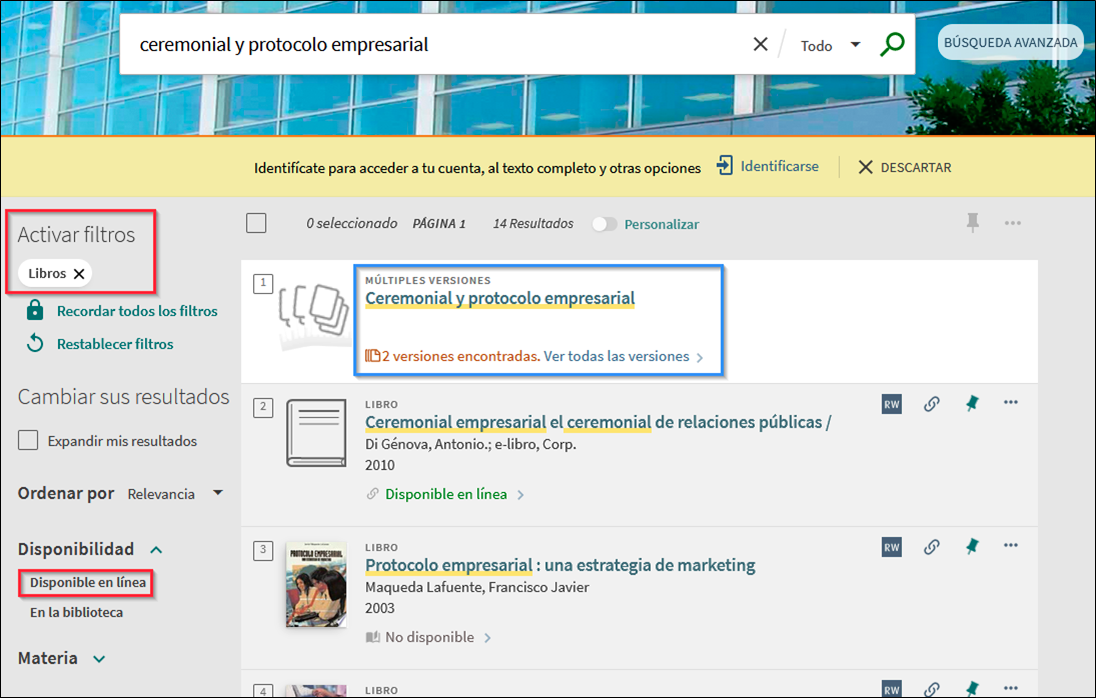The height and width of the screenshot is (698, 1096).
Task: Open more actions ellipsis for result 3
Action: click(x=1010, y=546)
